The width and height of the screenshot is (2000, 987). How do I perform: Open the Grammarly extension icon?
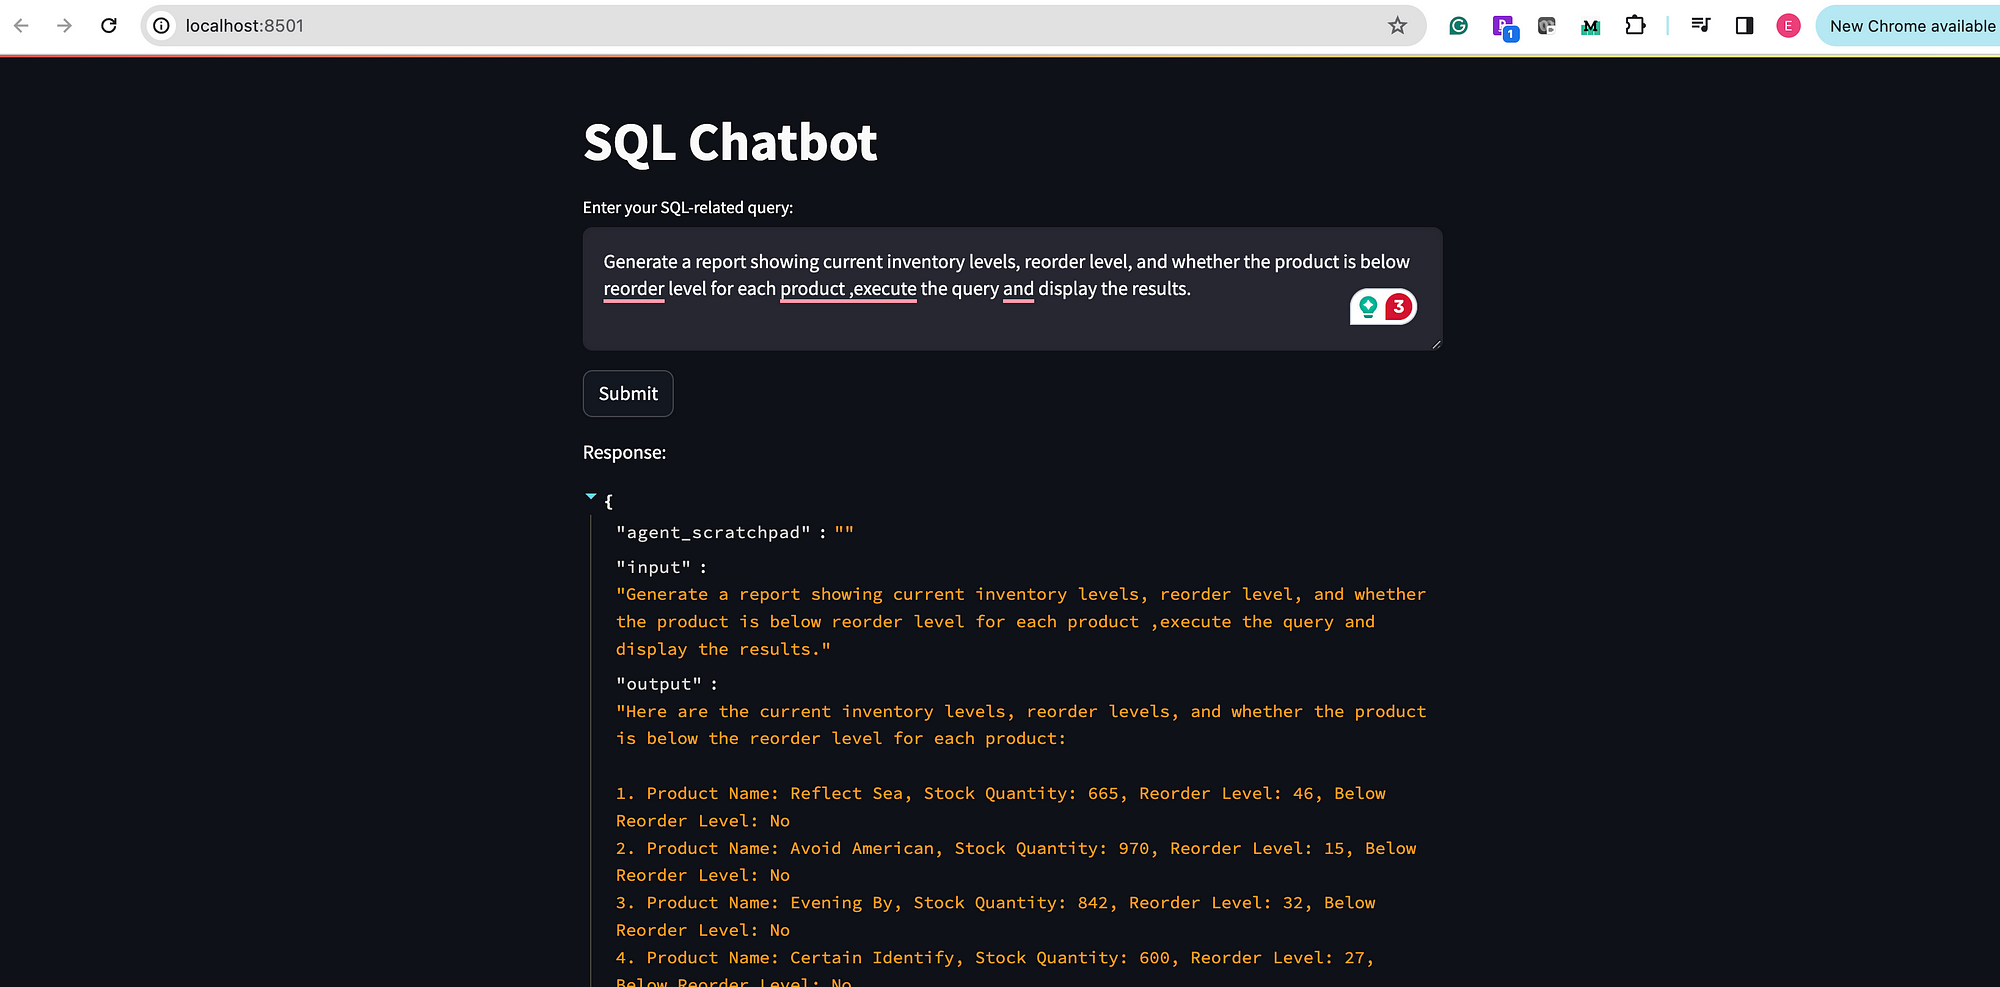click(x=1458, y=26)
